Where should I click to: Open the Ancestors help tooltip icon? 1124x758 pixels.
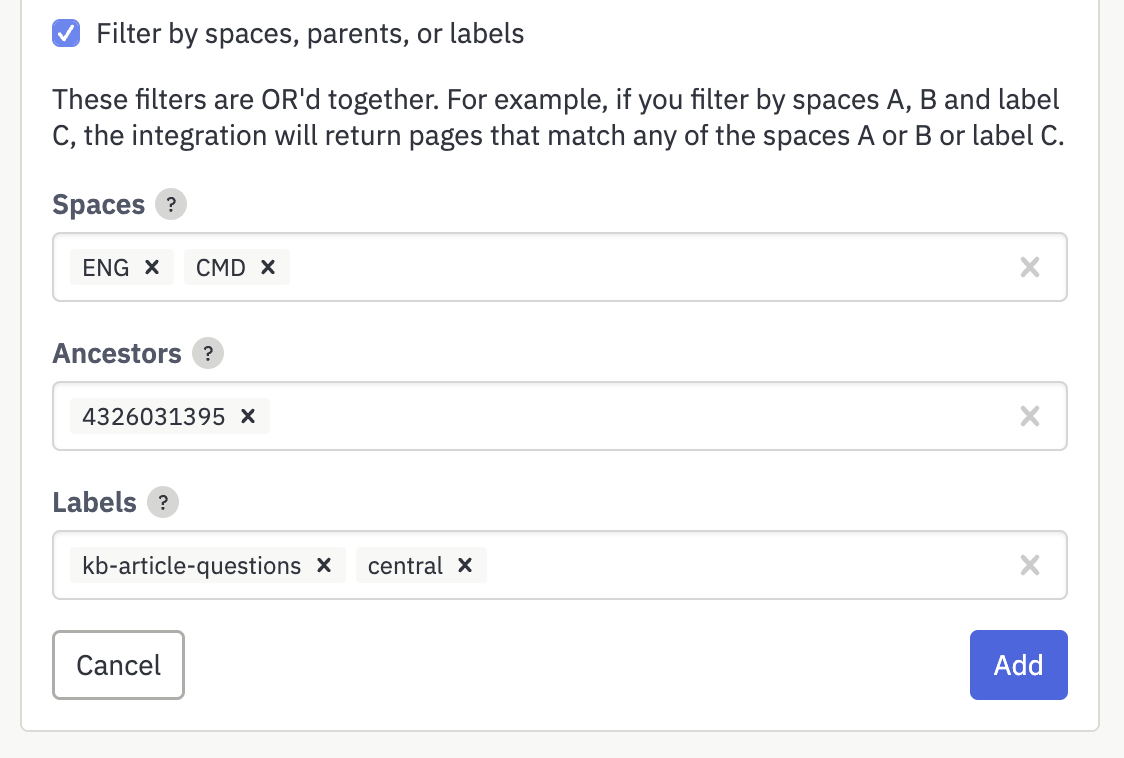208,354
